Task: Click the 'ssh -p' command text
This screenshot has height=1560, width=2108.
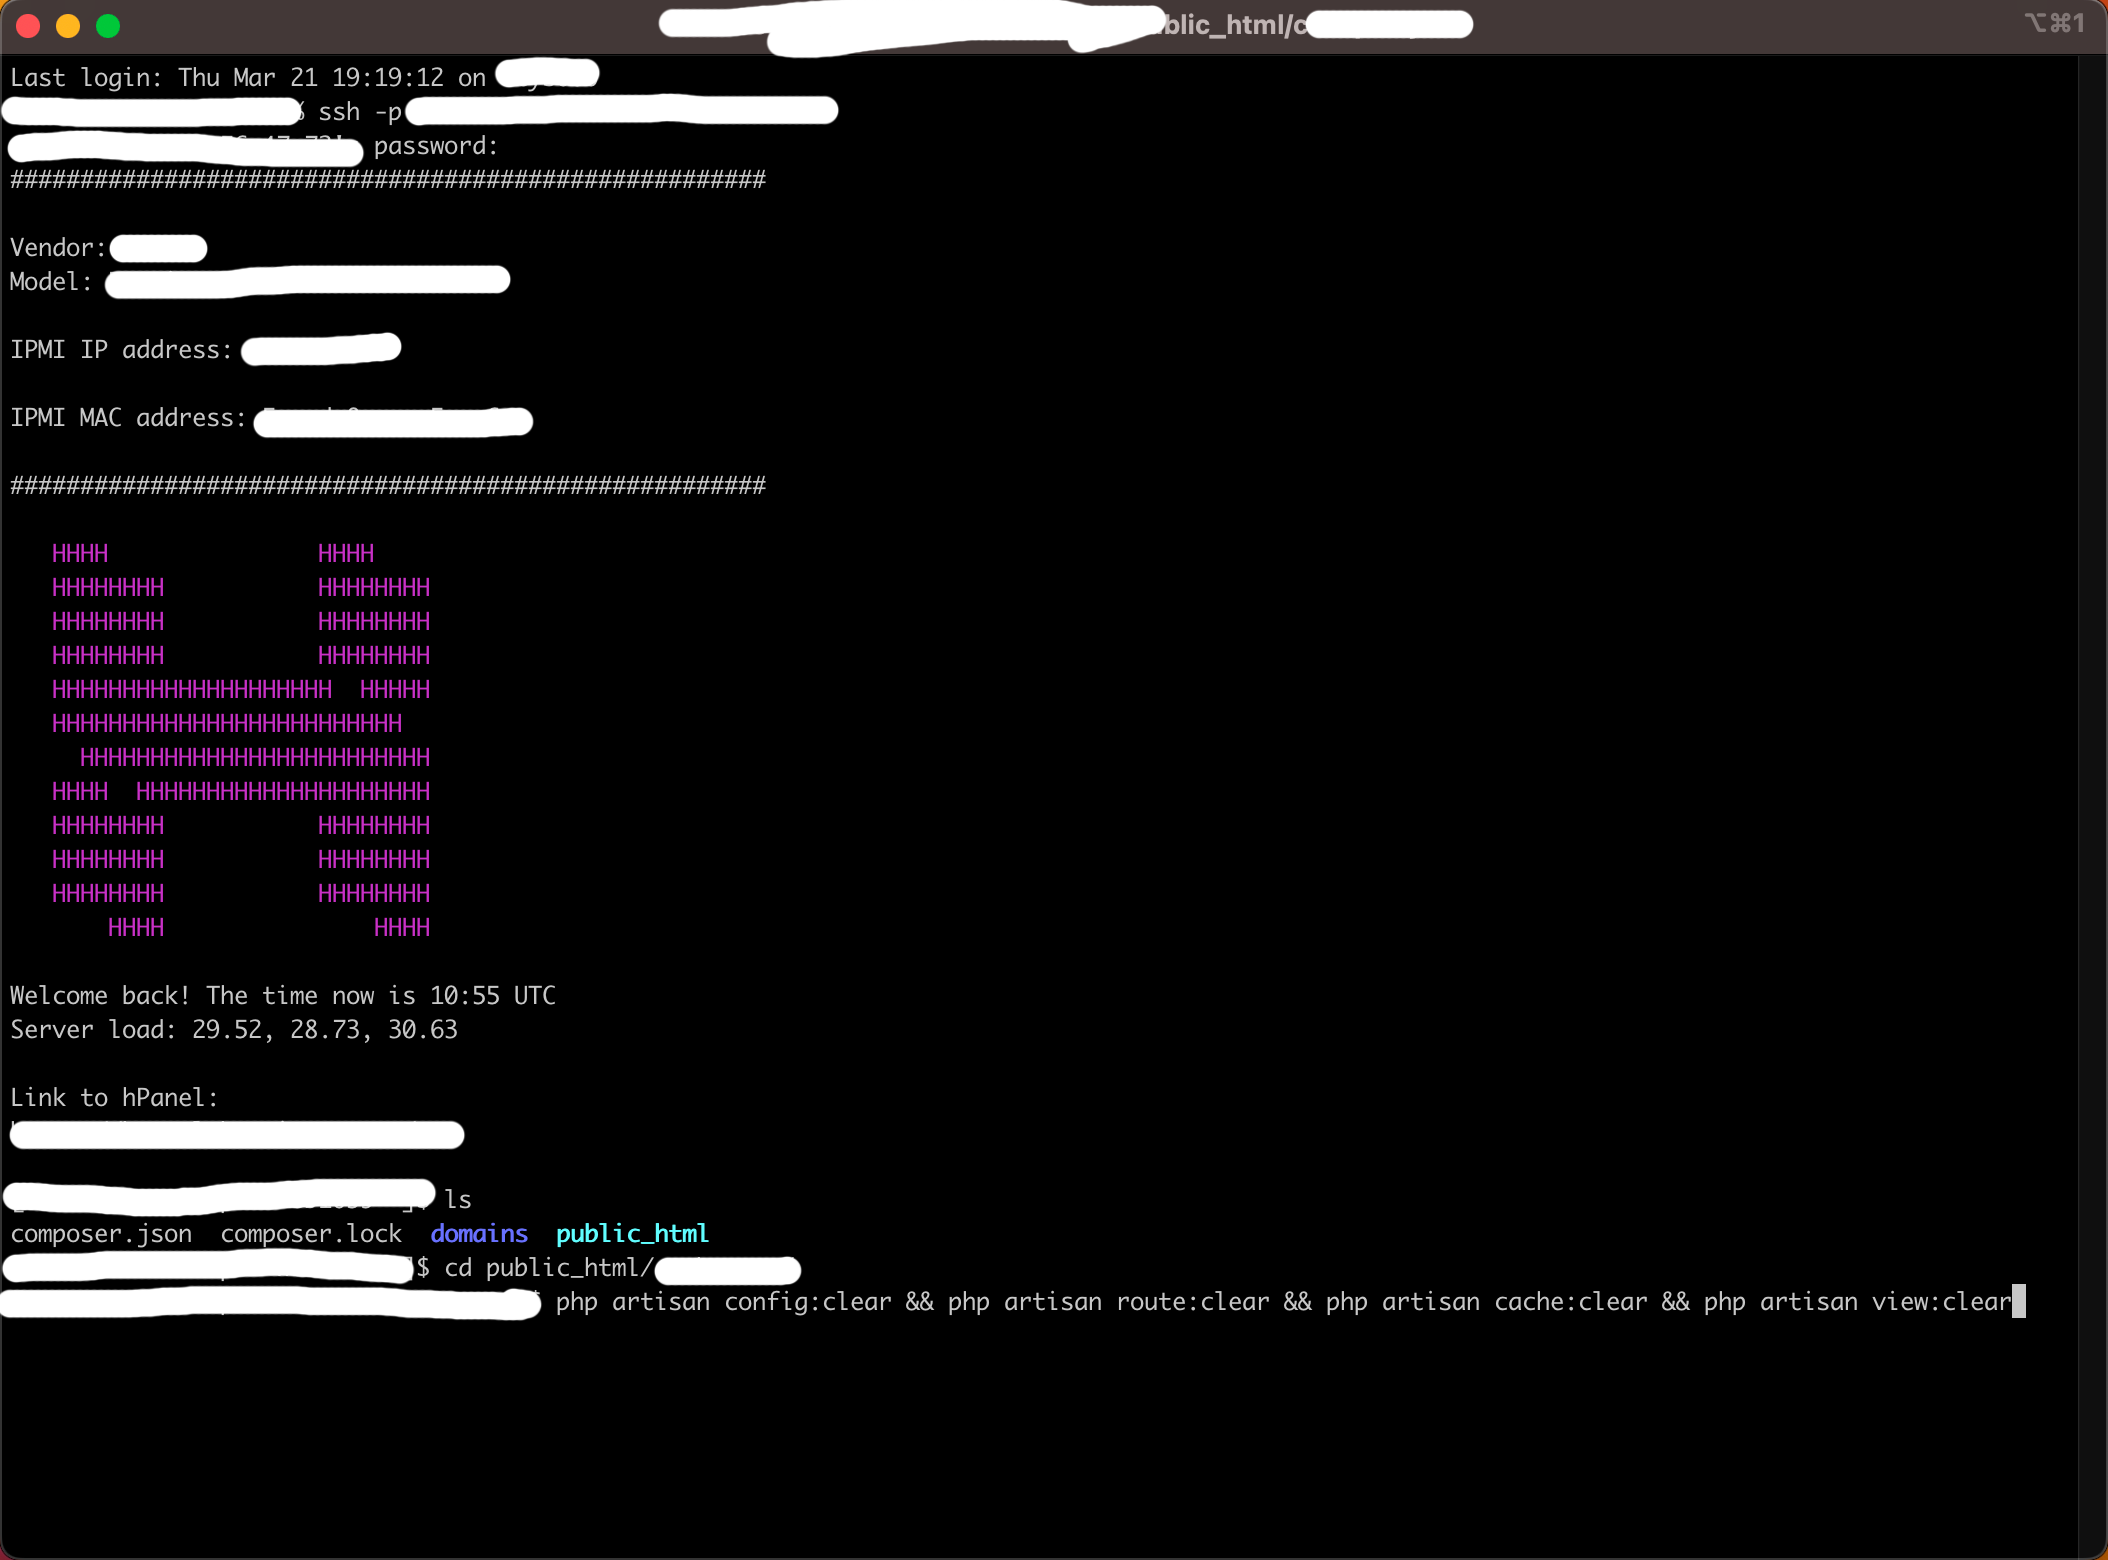Action: pyautogui.click(x=360, y=112)
